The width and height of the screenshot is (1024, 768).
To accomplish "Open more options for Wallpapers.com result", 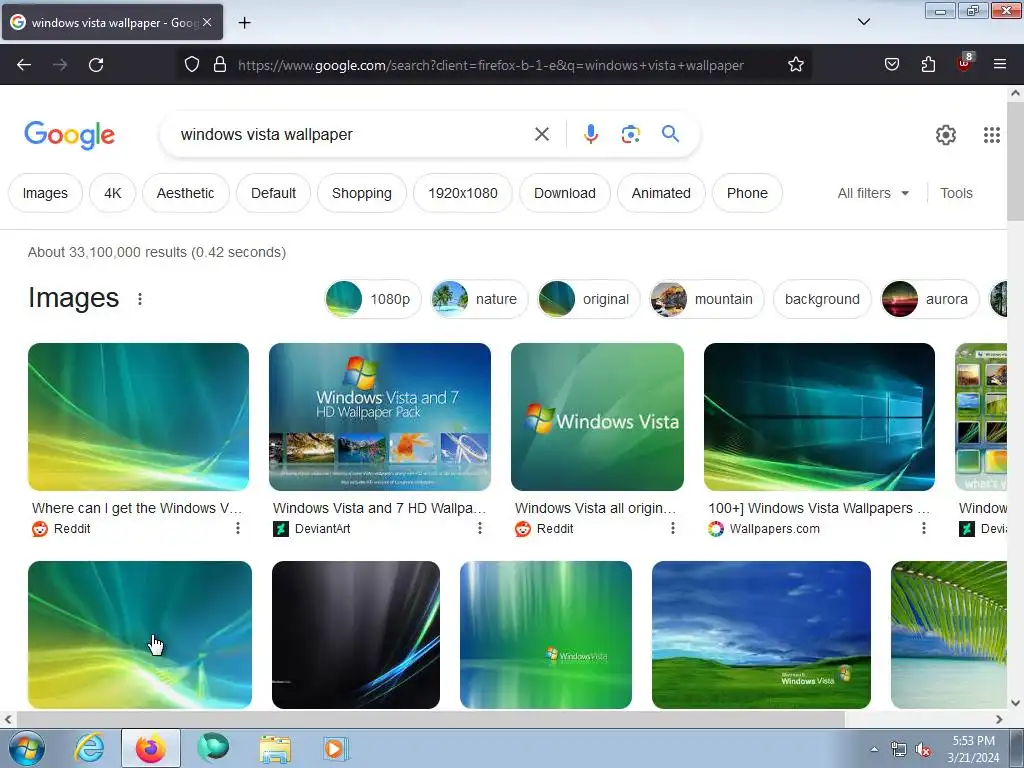I will click(923, 528).
